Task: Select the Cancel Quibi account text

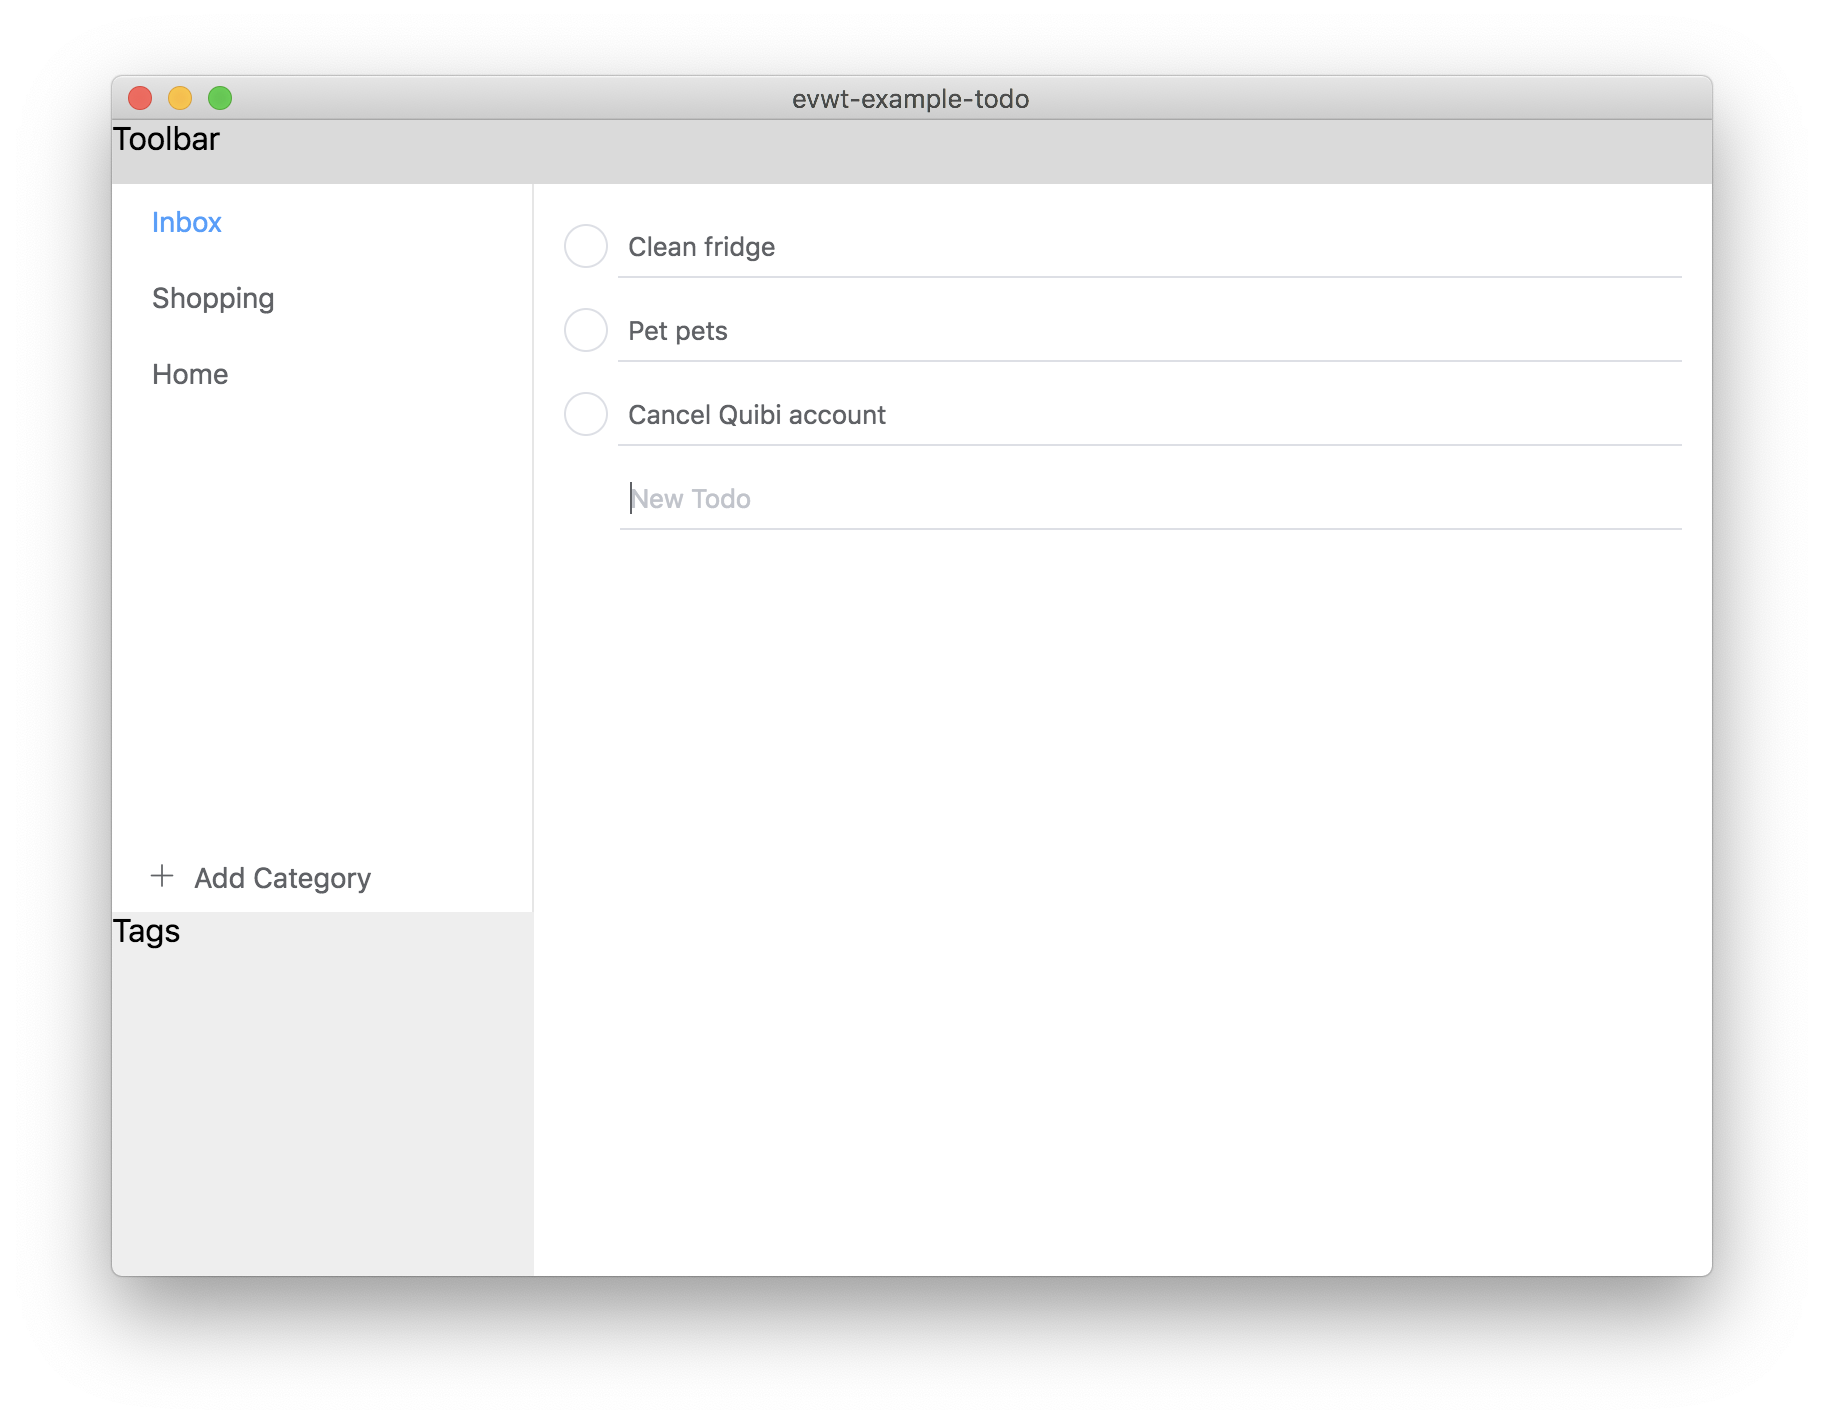Action: (x=757, y=415)
